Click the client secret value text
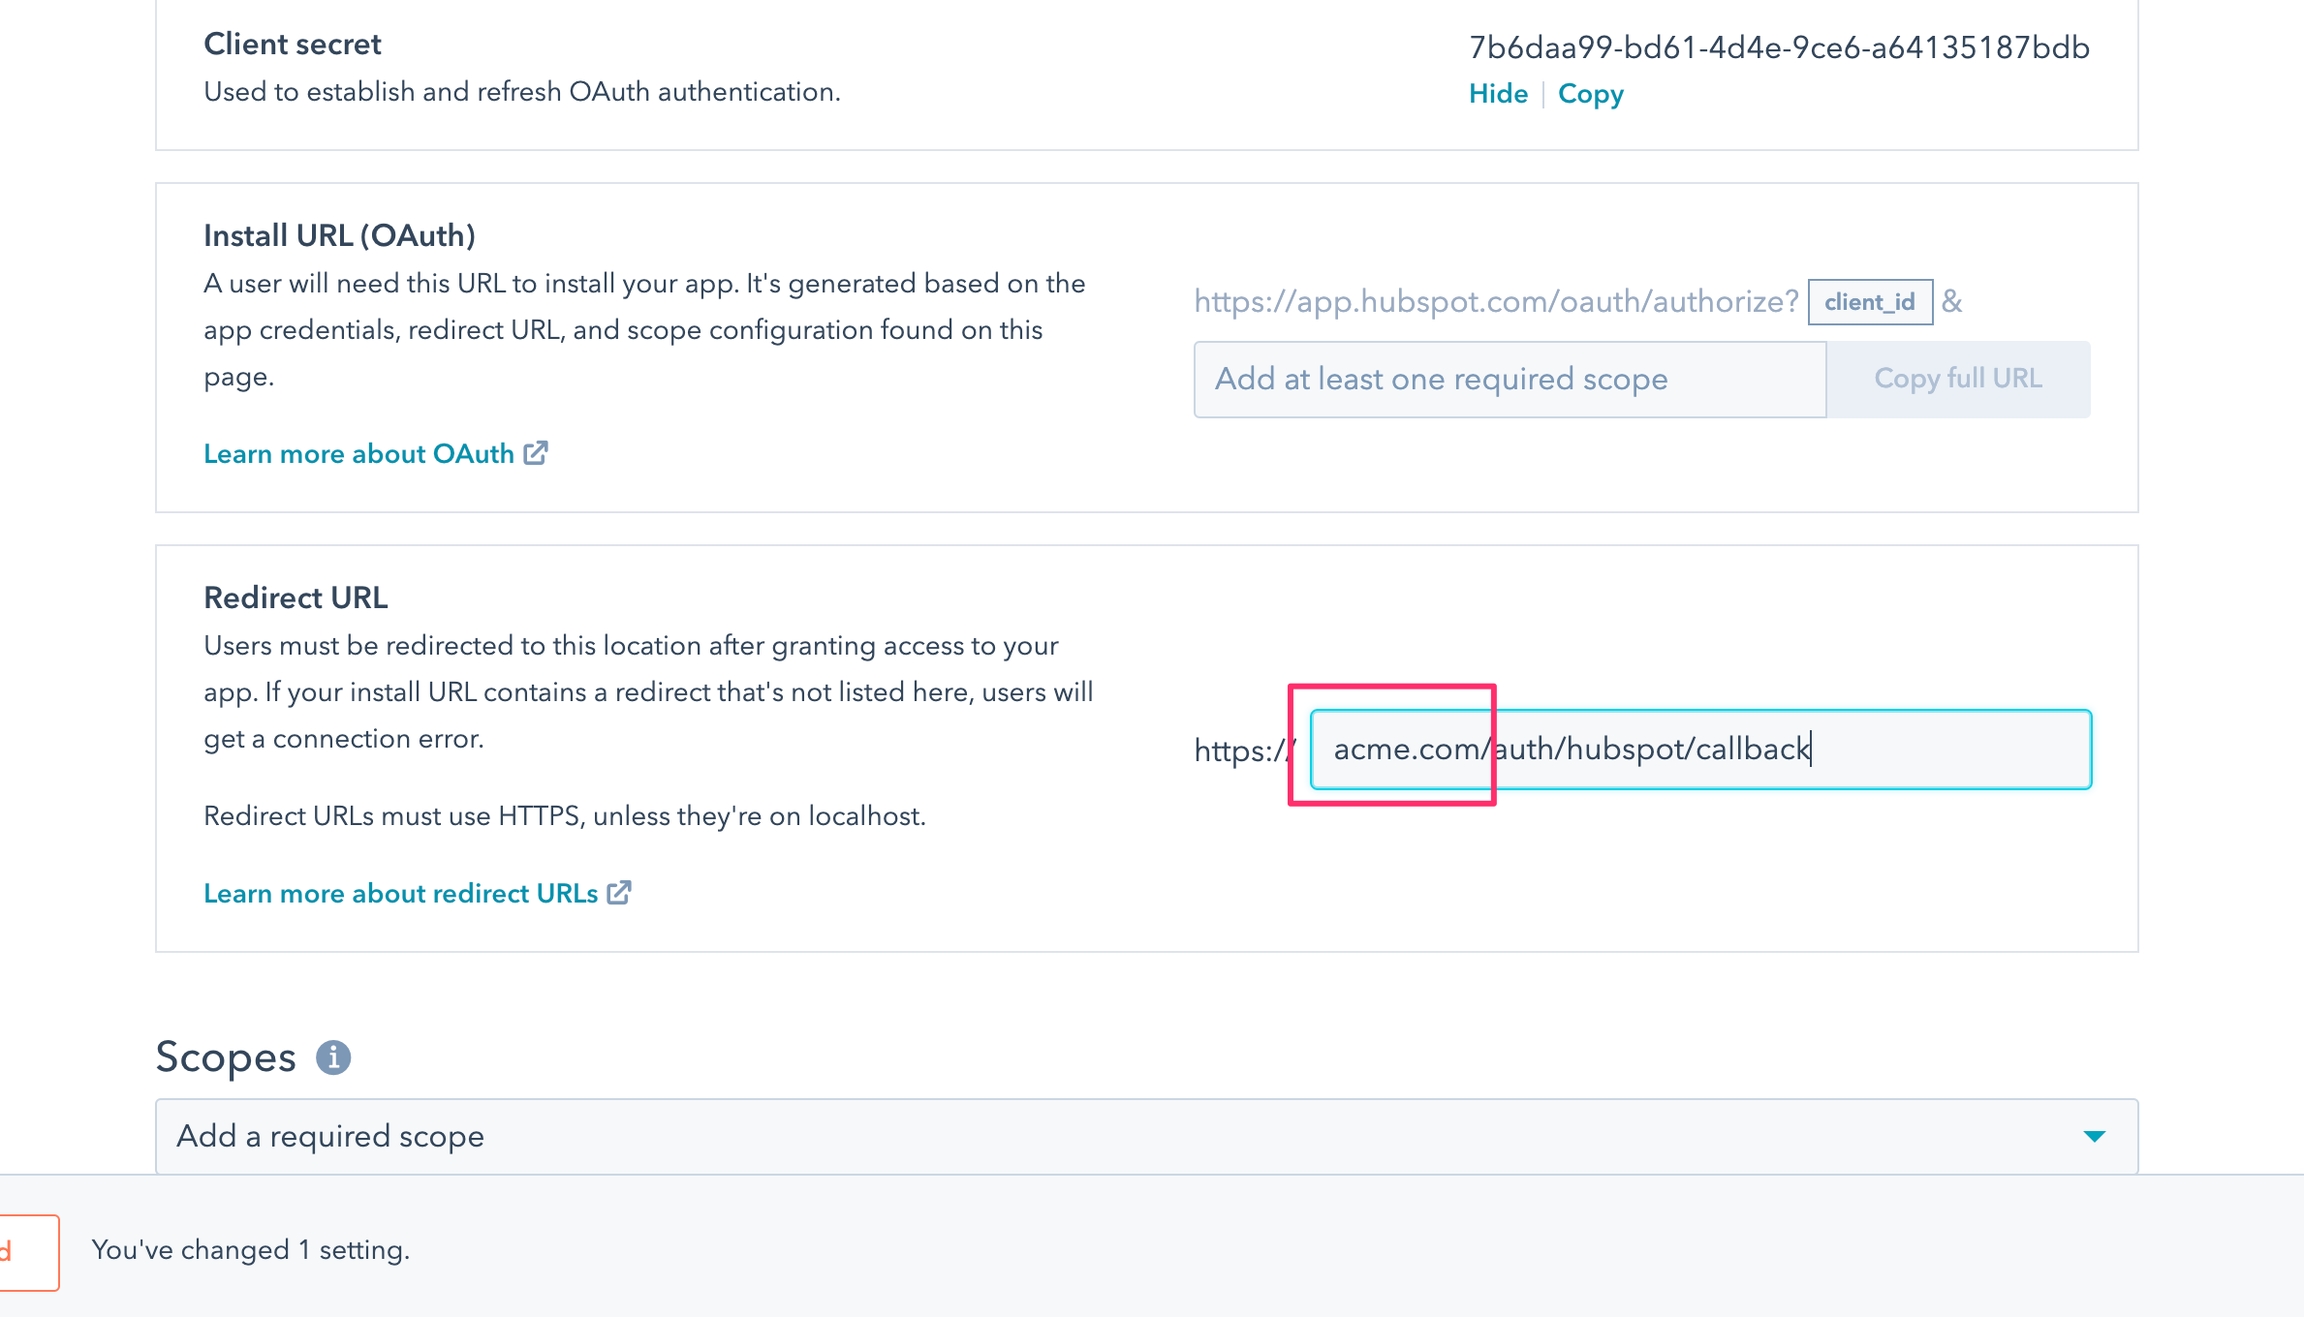The image size is (2304, 1317). (x=1778, y=47)
